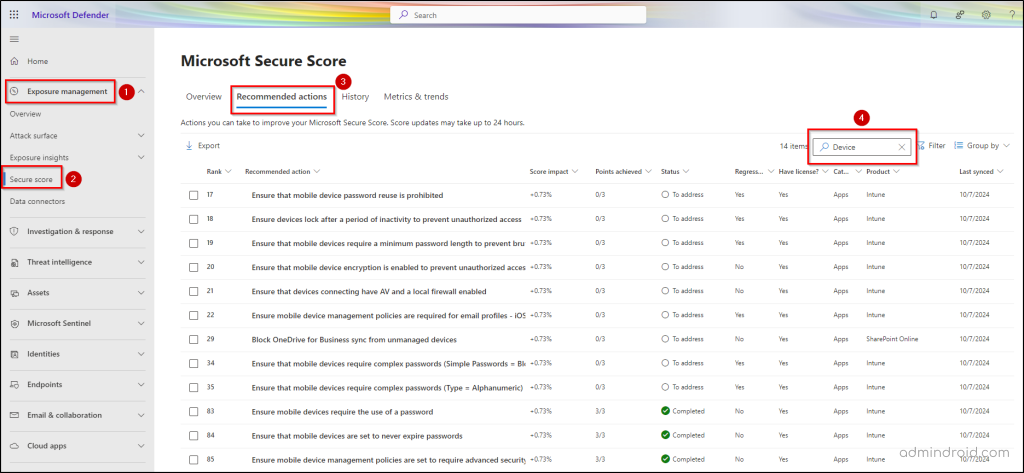
Task: Sort by the Score impact column header
Action: click(552, 172)
